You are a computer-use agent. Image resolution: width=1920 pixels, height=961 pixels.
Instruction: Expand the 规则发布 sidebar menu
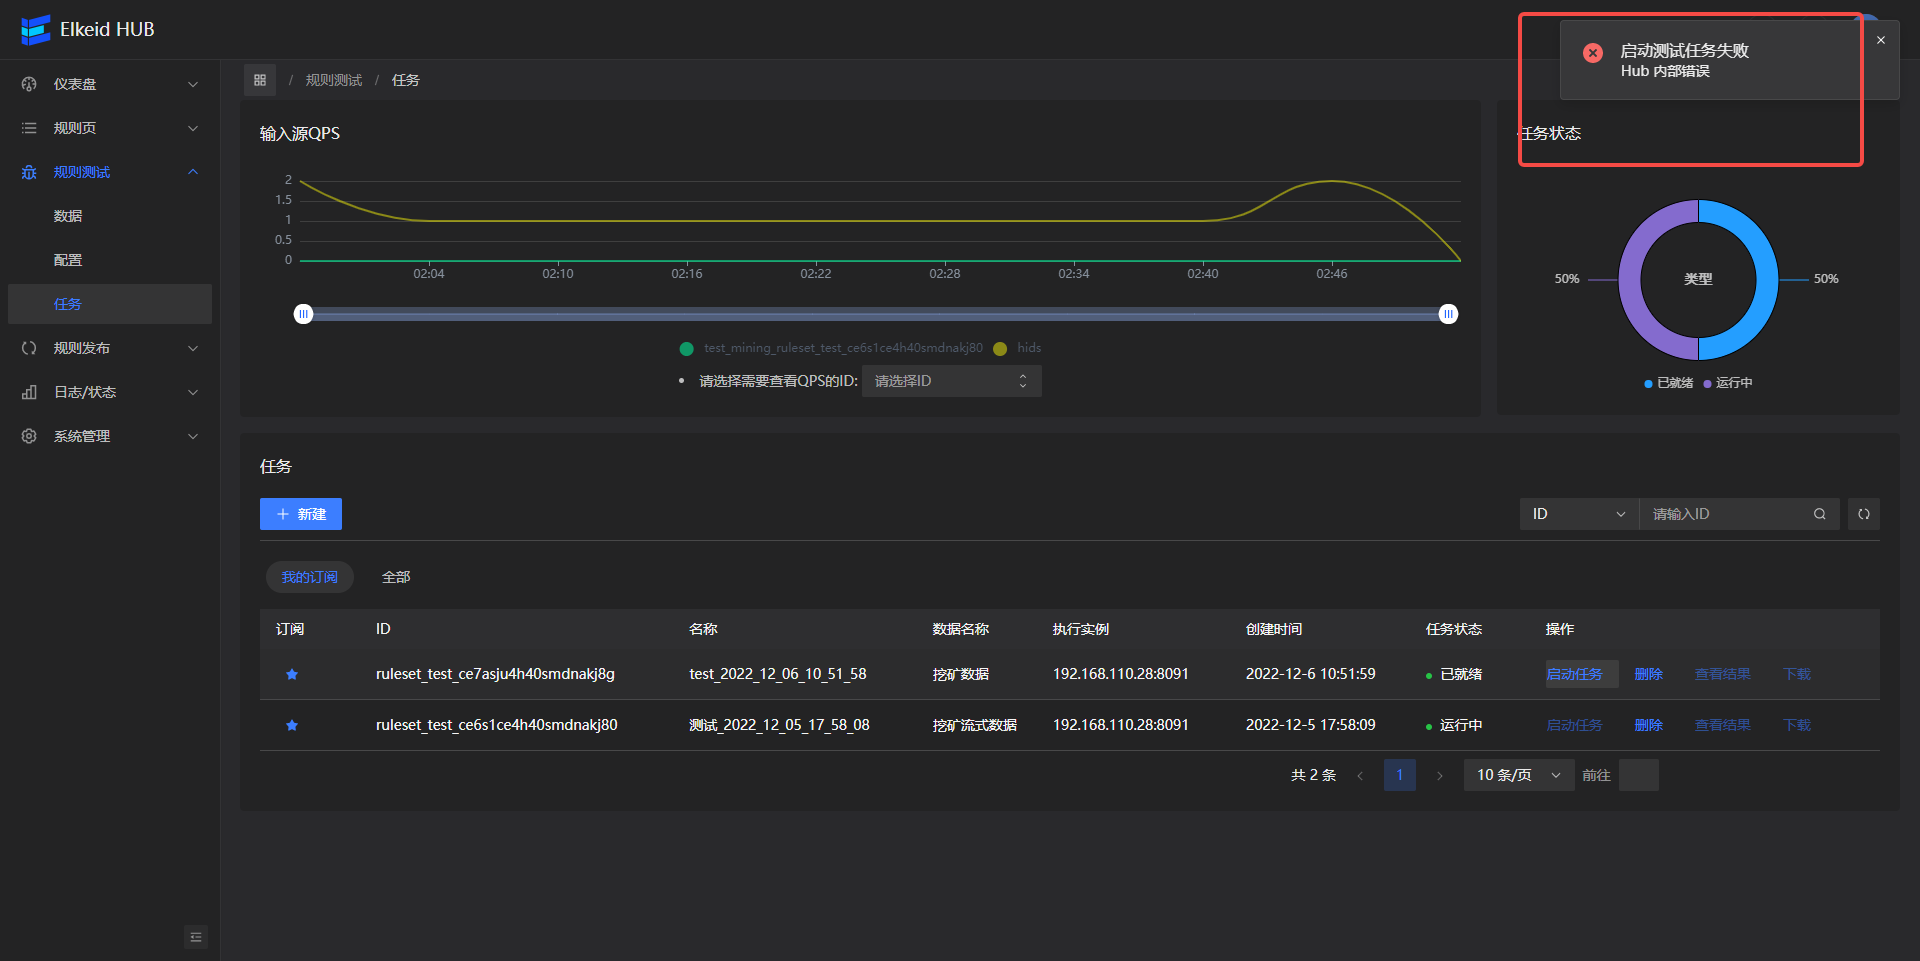[110, 348]
